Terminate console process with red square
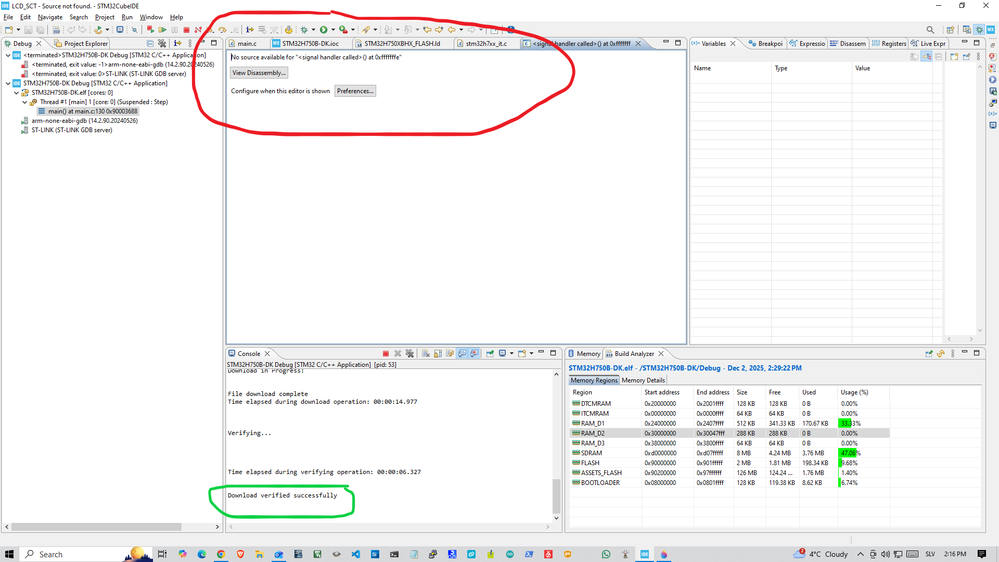The width and height of the screenshot is (999, 562). 385,353
